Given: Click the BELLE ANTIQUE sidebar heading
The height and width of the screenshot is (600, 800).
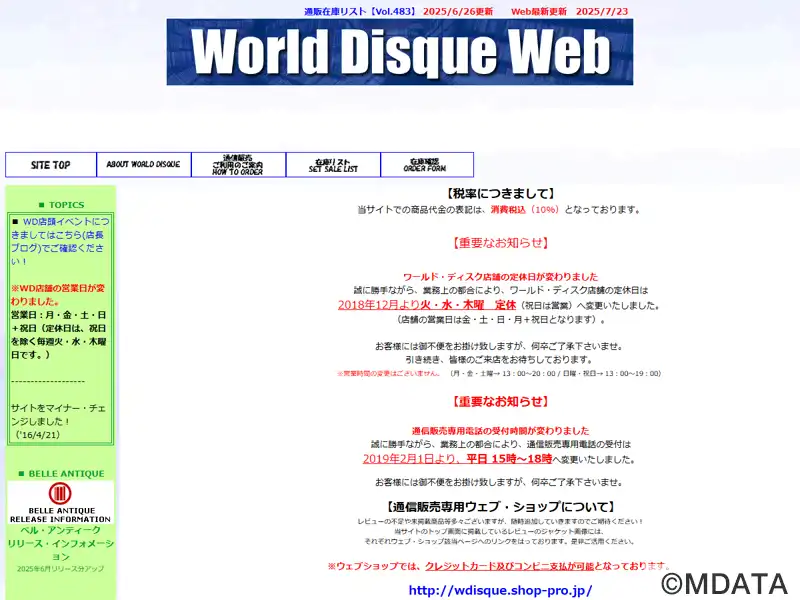Looking at the screenshot, I should 61,473.
